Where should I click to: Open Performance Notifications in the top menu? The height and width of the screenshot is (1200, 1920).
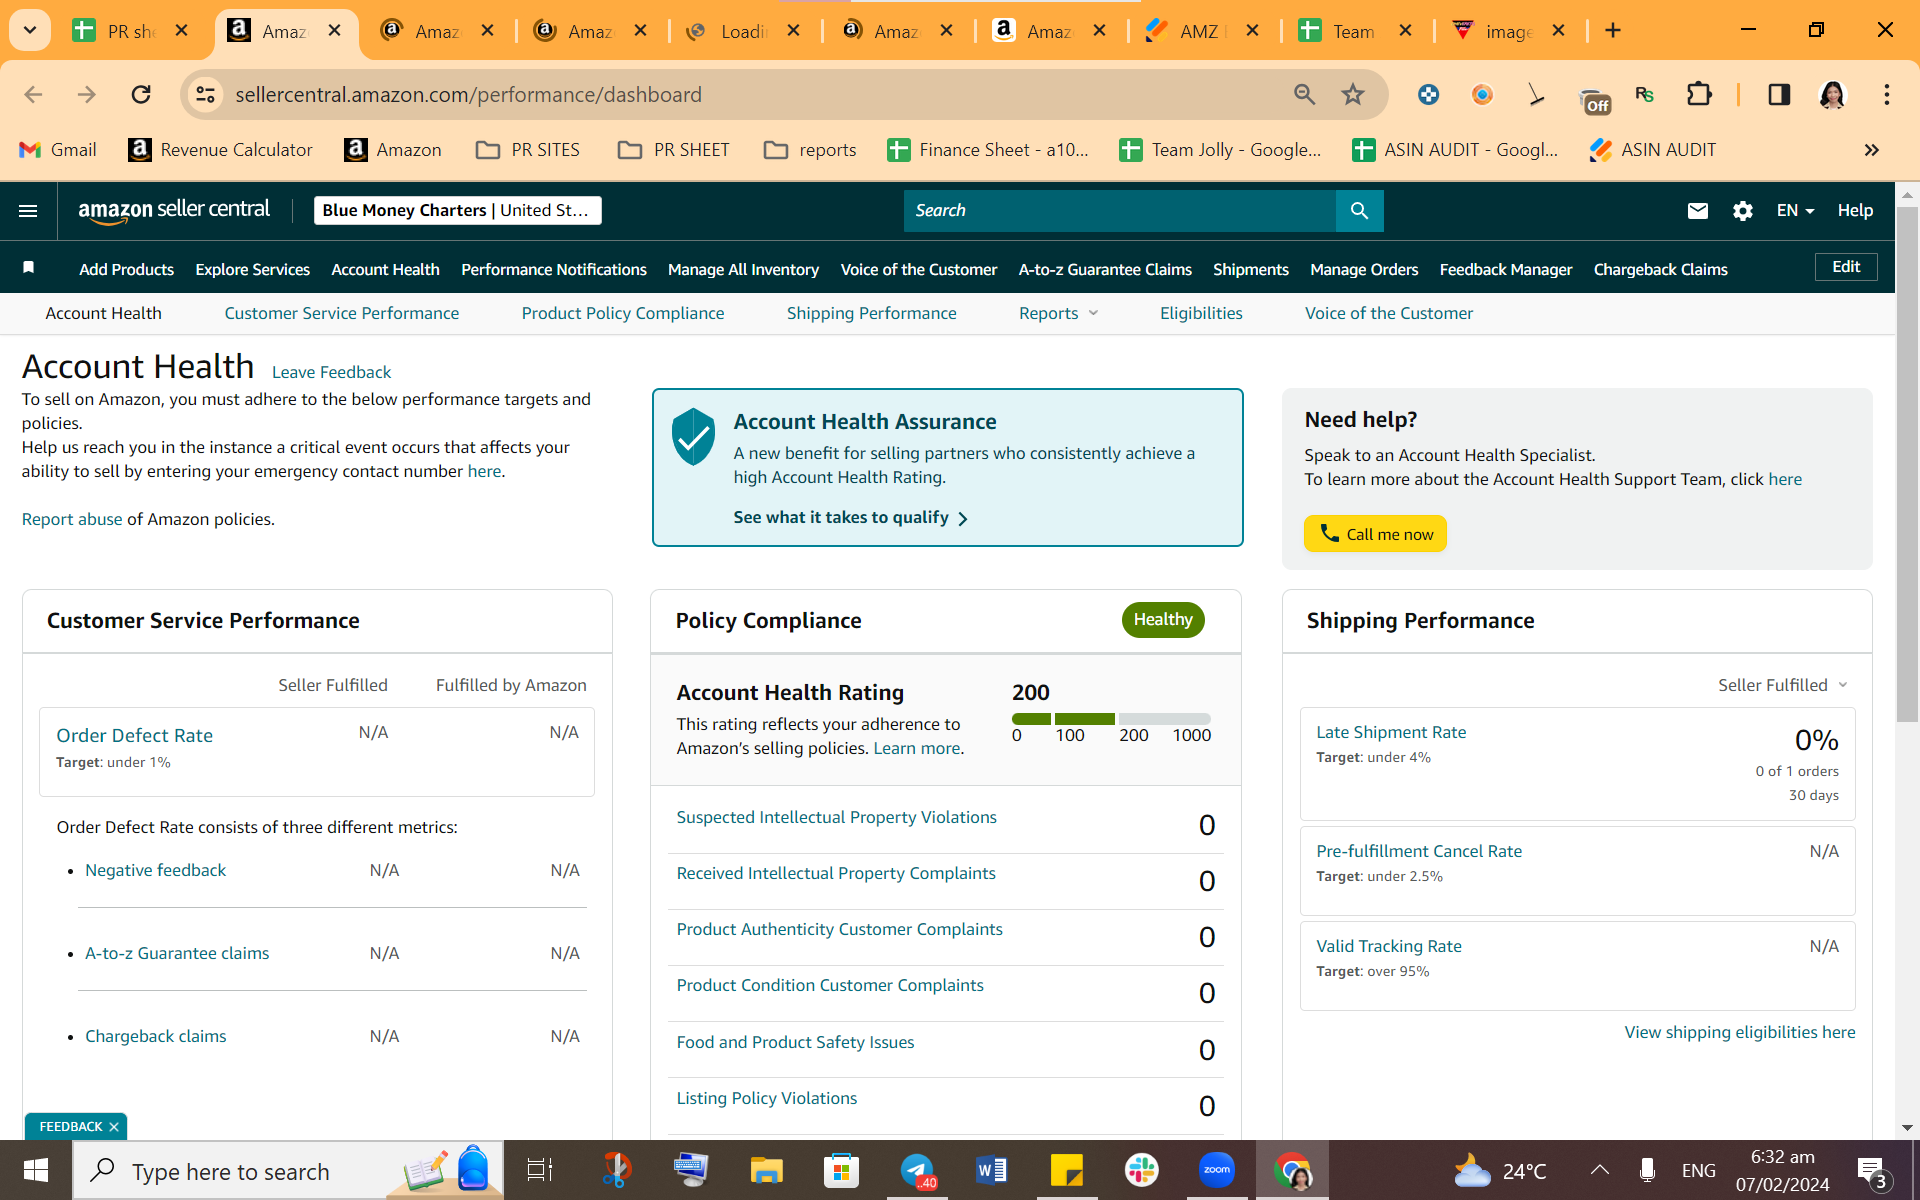click(553, 269)
